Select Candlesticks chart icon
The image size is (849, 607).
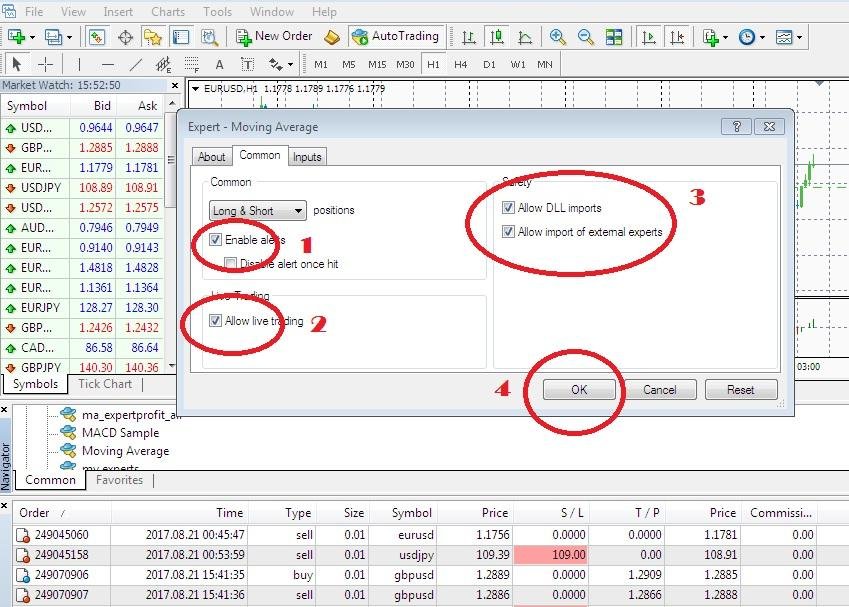(497, 37)
